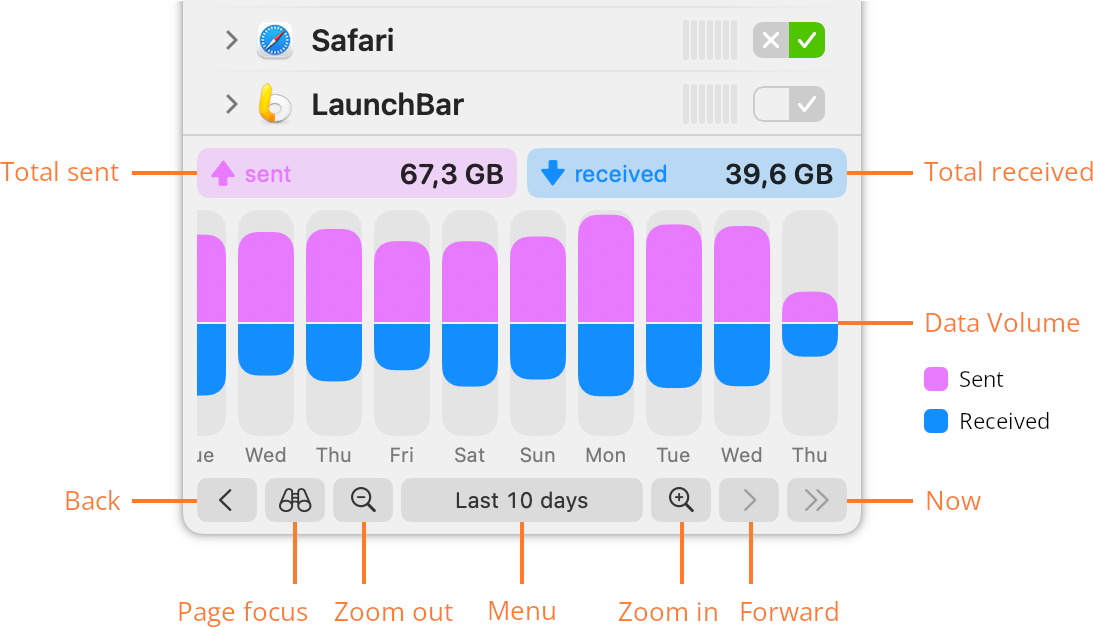The image size is (1093, 627).
Task: Click the last Thursday traffic bar
Action: (x=810, y=324)
